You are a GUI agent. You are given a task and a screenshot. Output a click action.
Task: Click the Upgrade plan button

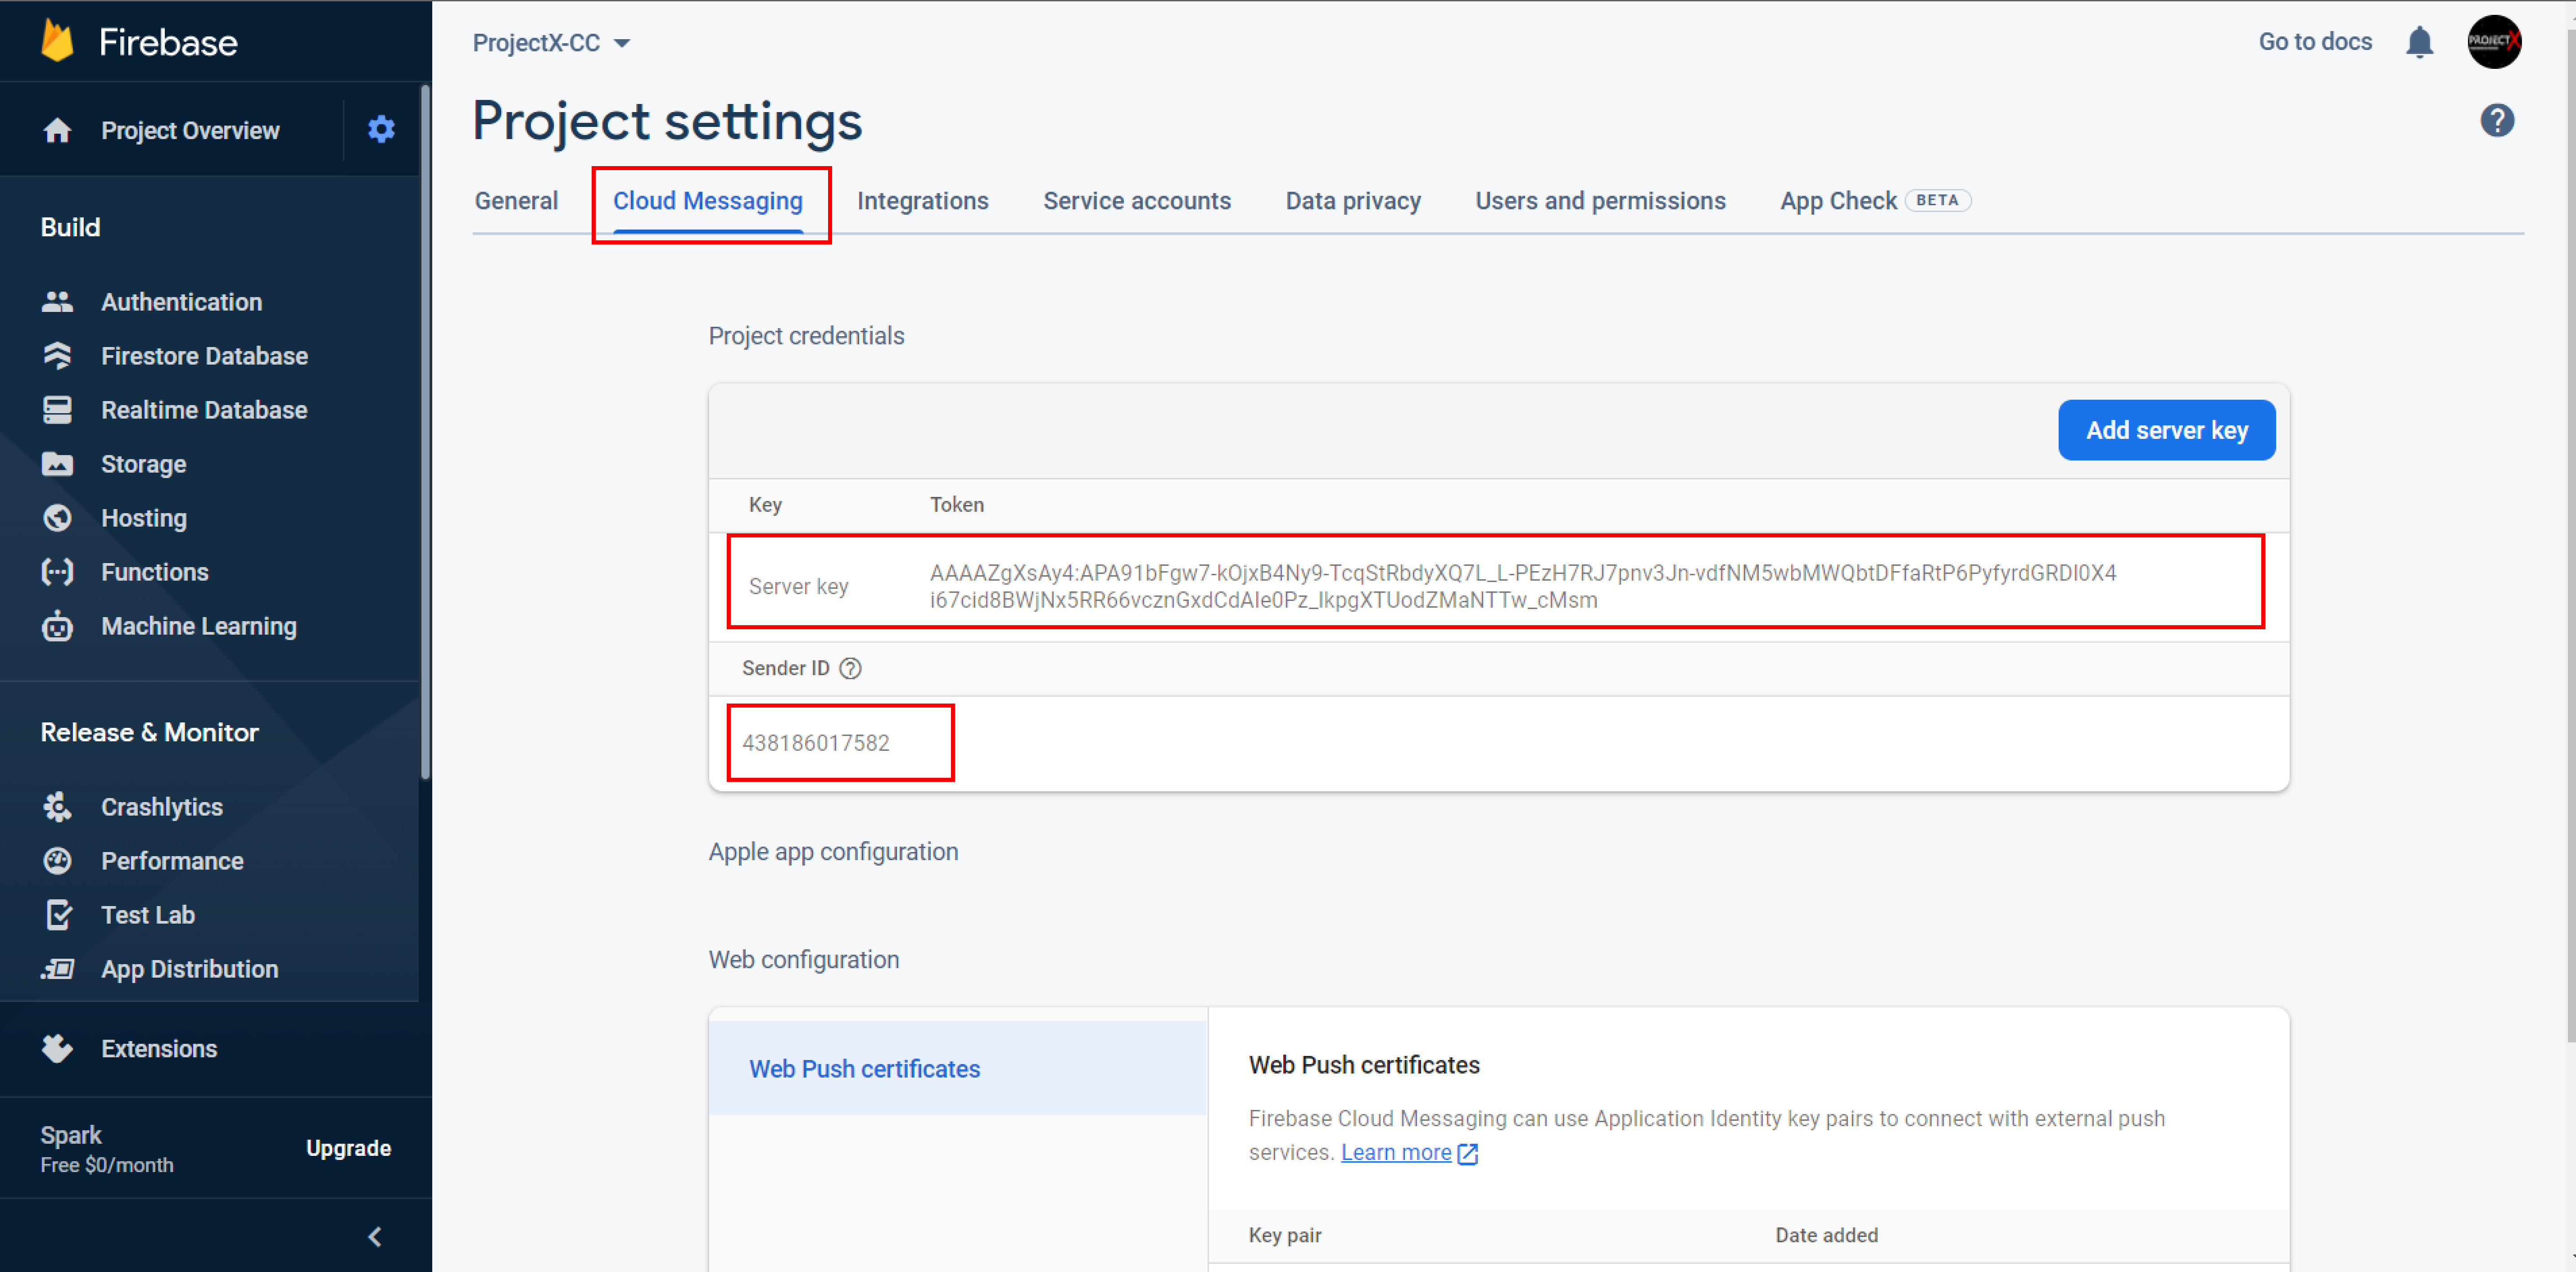tap(348, 1148)
